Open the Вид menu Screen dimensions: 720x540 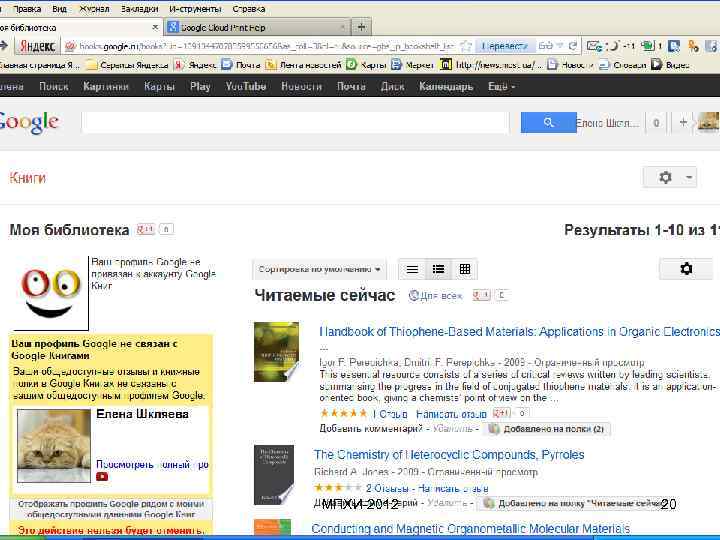tap(59, 9)
